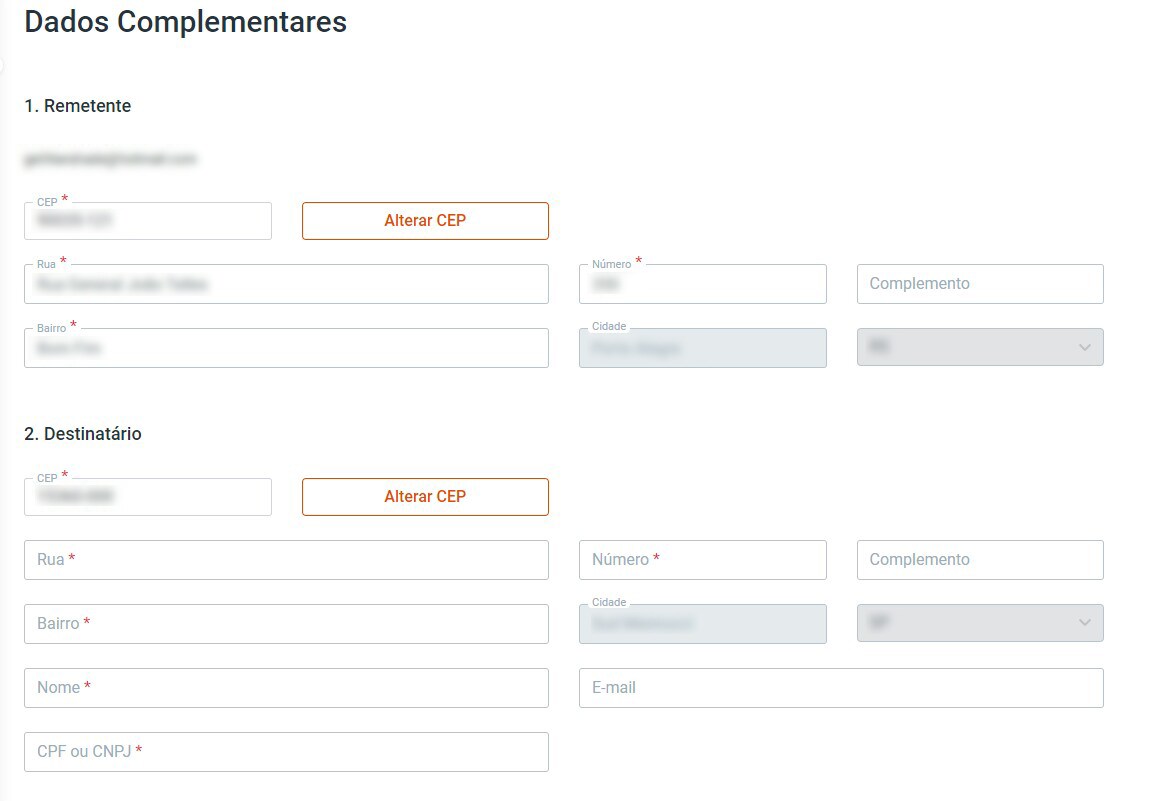
Task: Select the sender Número field
Action: 702,285
